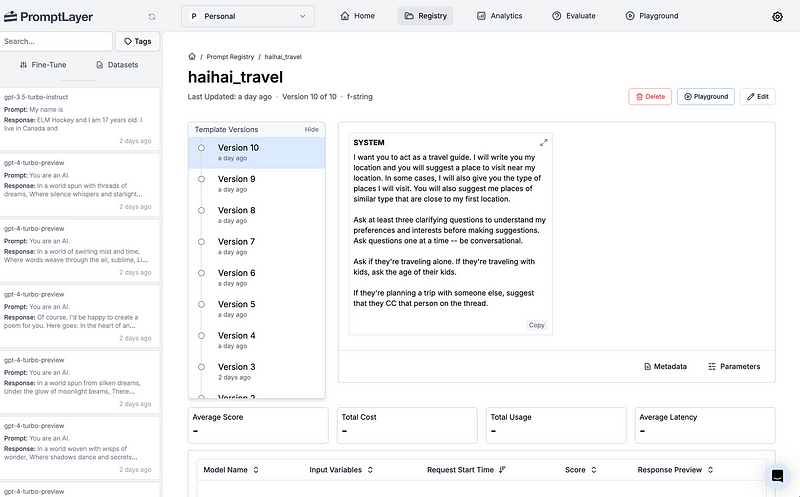Open the Tags filter
Viewport: 800px width, 497px height.
point(138,41)
